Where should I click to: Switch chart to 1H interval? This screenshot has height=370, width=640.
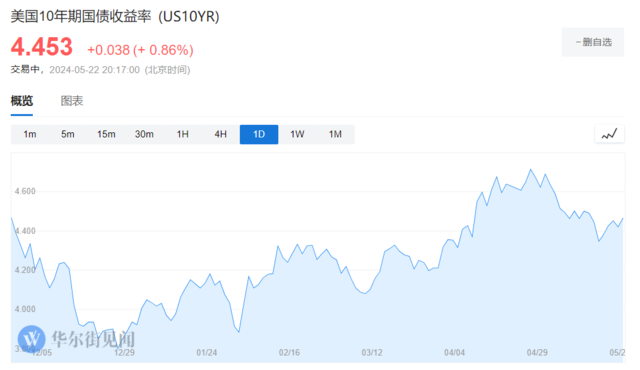click(x=182, y=134)
